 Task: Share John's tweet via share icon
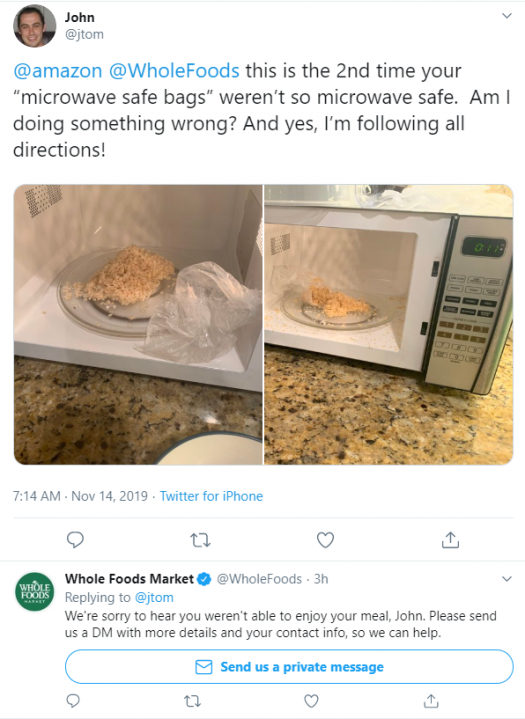[450, 540]
